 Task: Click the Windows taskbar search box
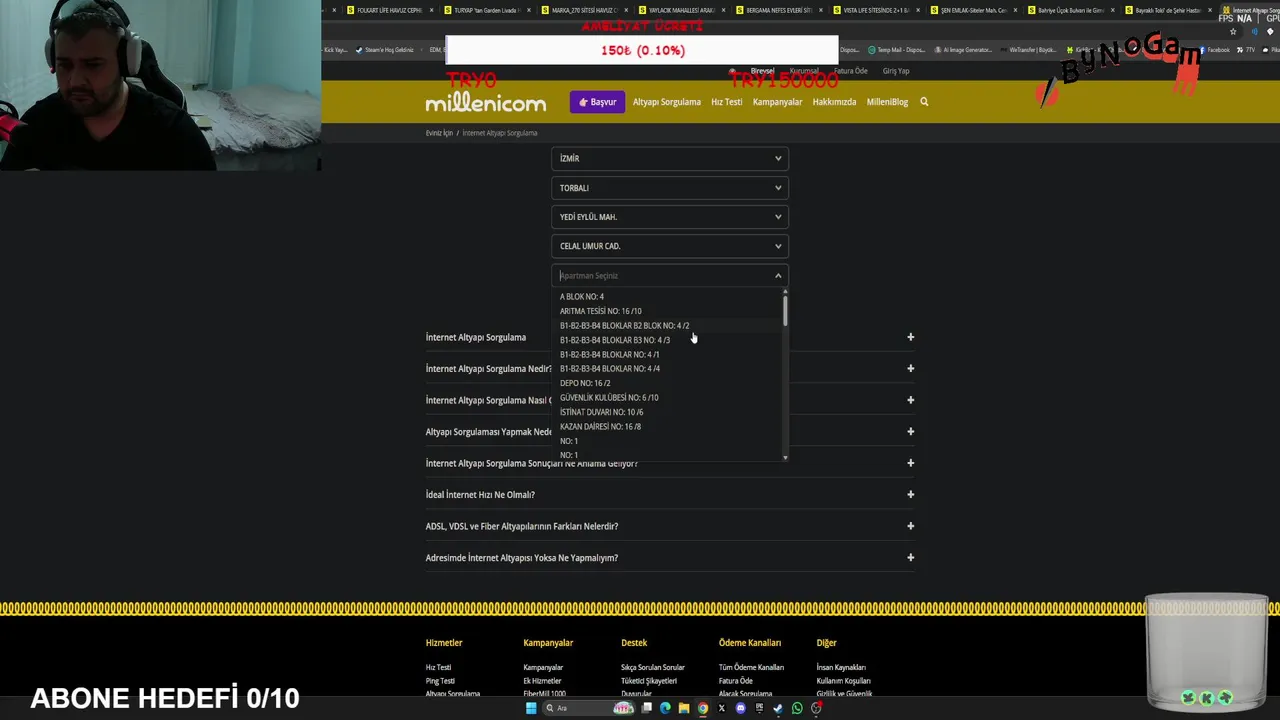tap(590, 708)
